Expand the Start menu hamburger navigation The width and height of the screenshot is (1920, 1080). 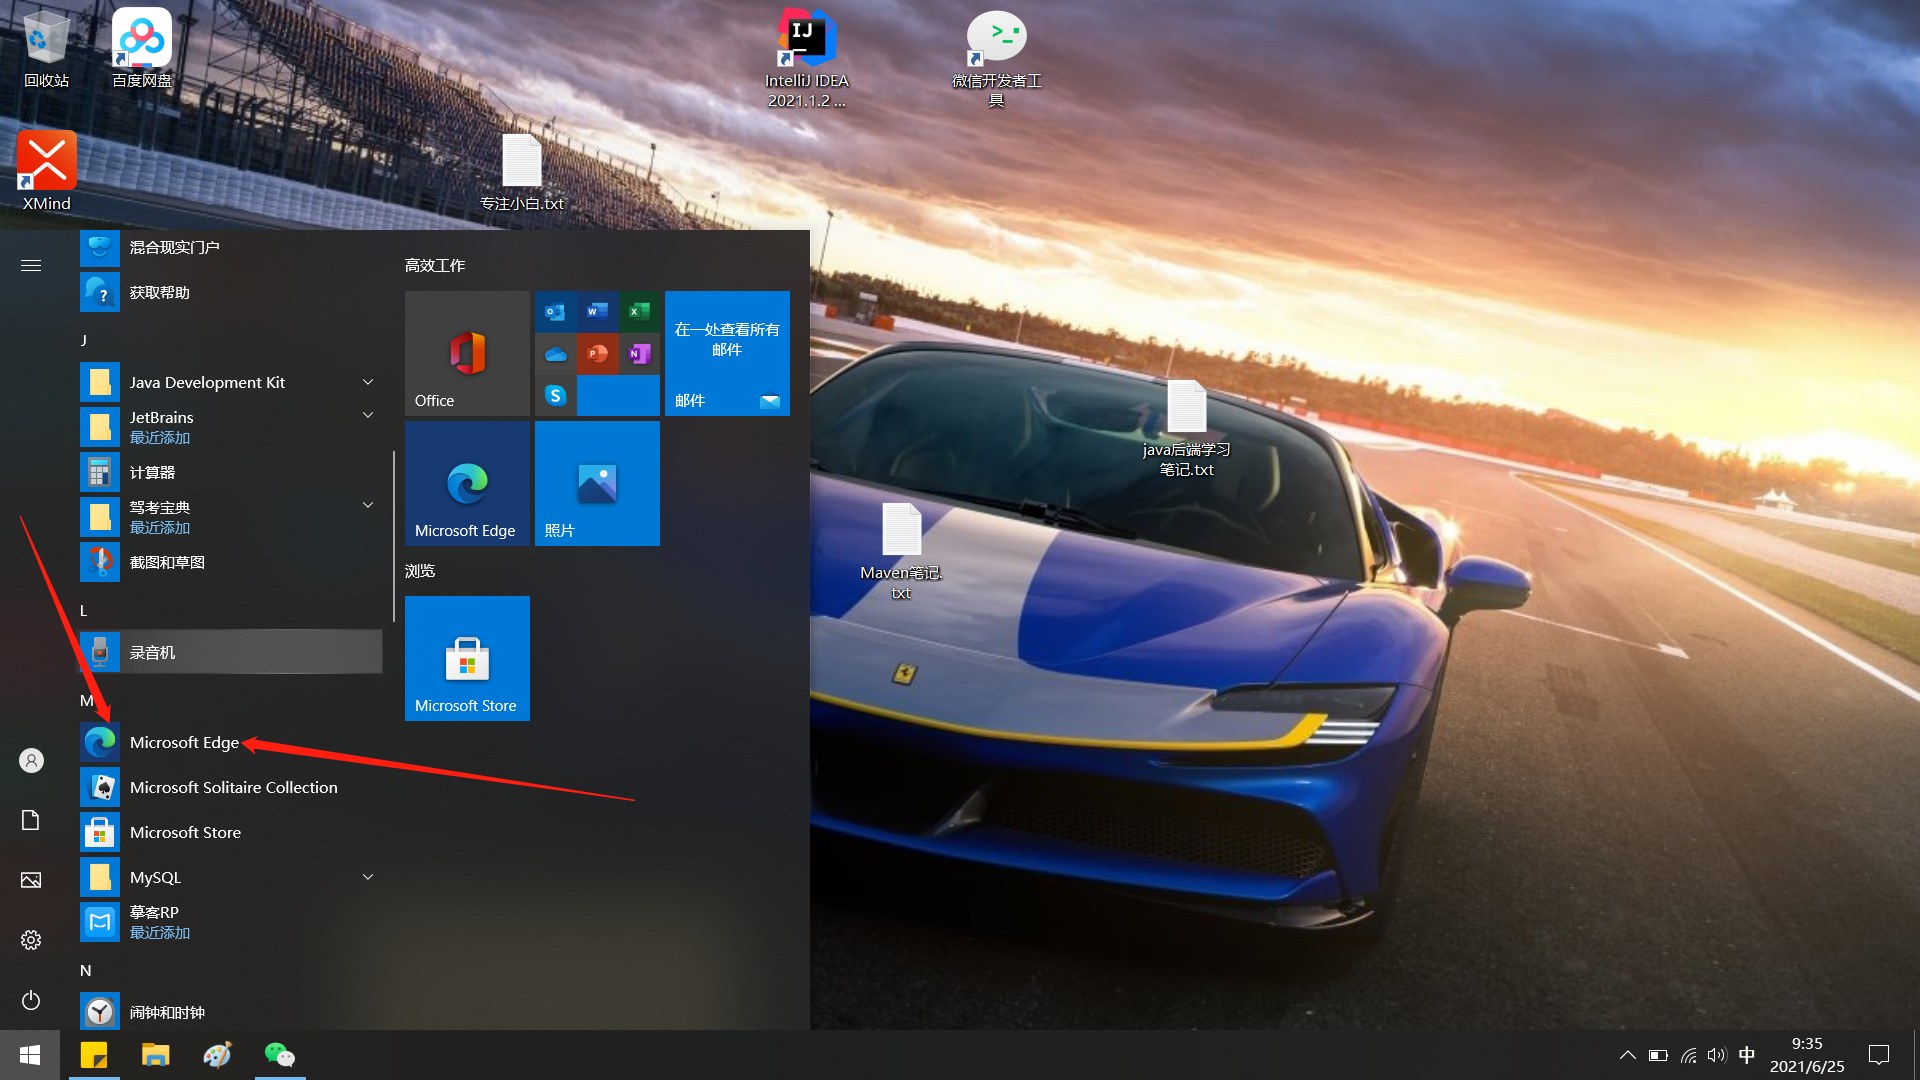(x=31, y=265)
